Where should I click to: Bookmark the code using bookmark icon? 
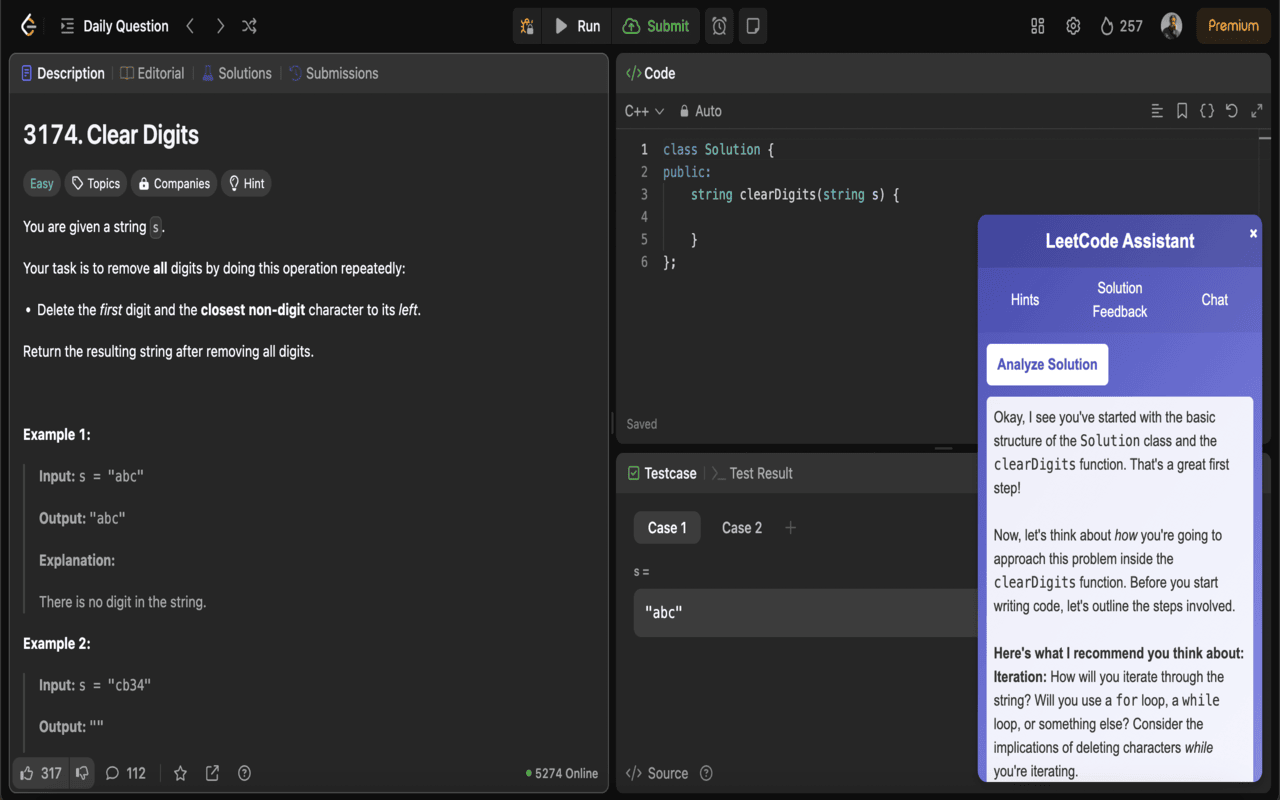point(1183,111)
